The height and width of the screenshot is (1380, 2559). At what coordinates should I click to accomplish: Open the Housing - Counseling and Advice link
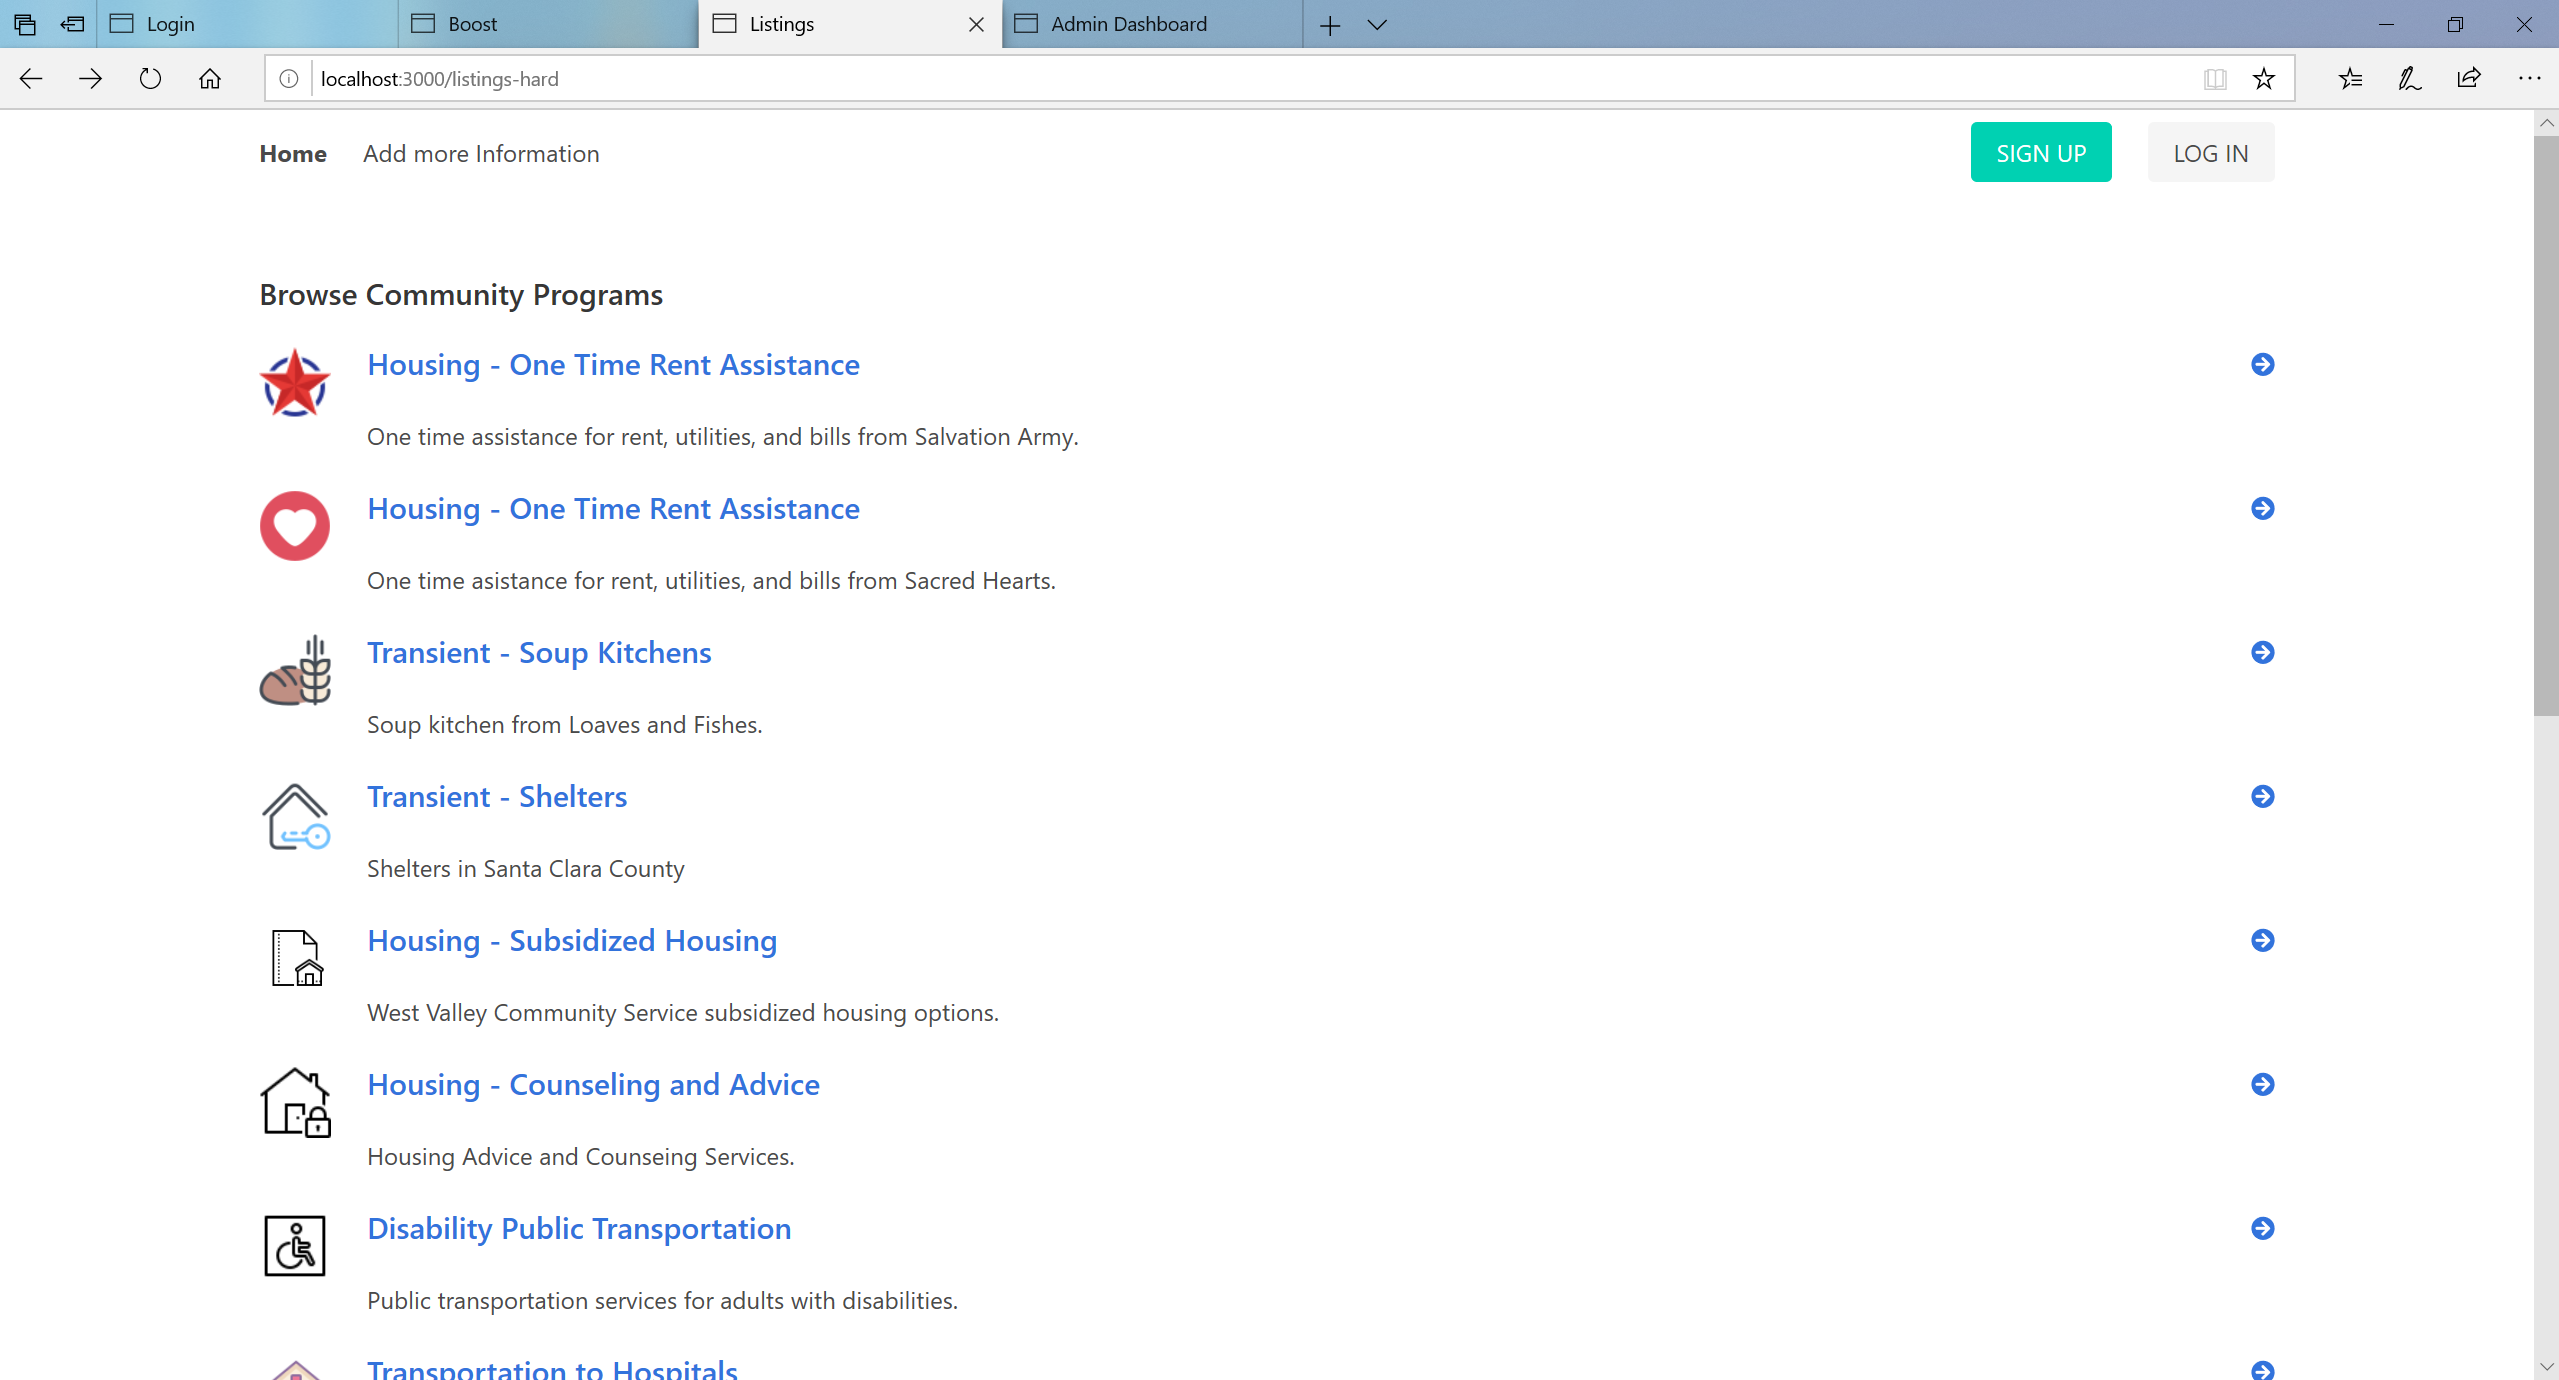593,1085
